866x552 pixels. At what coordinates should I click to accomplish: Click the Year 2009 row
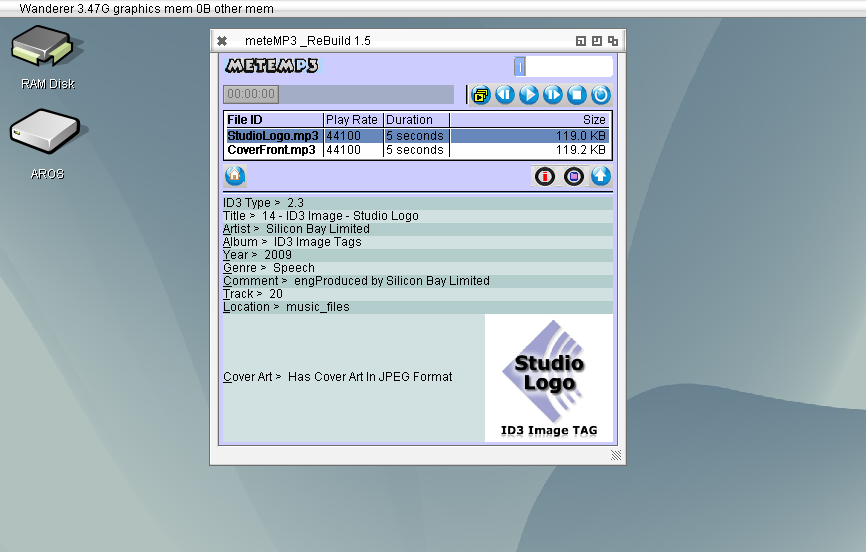(x=418, y=255)
